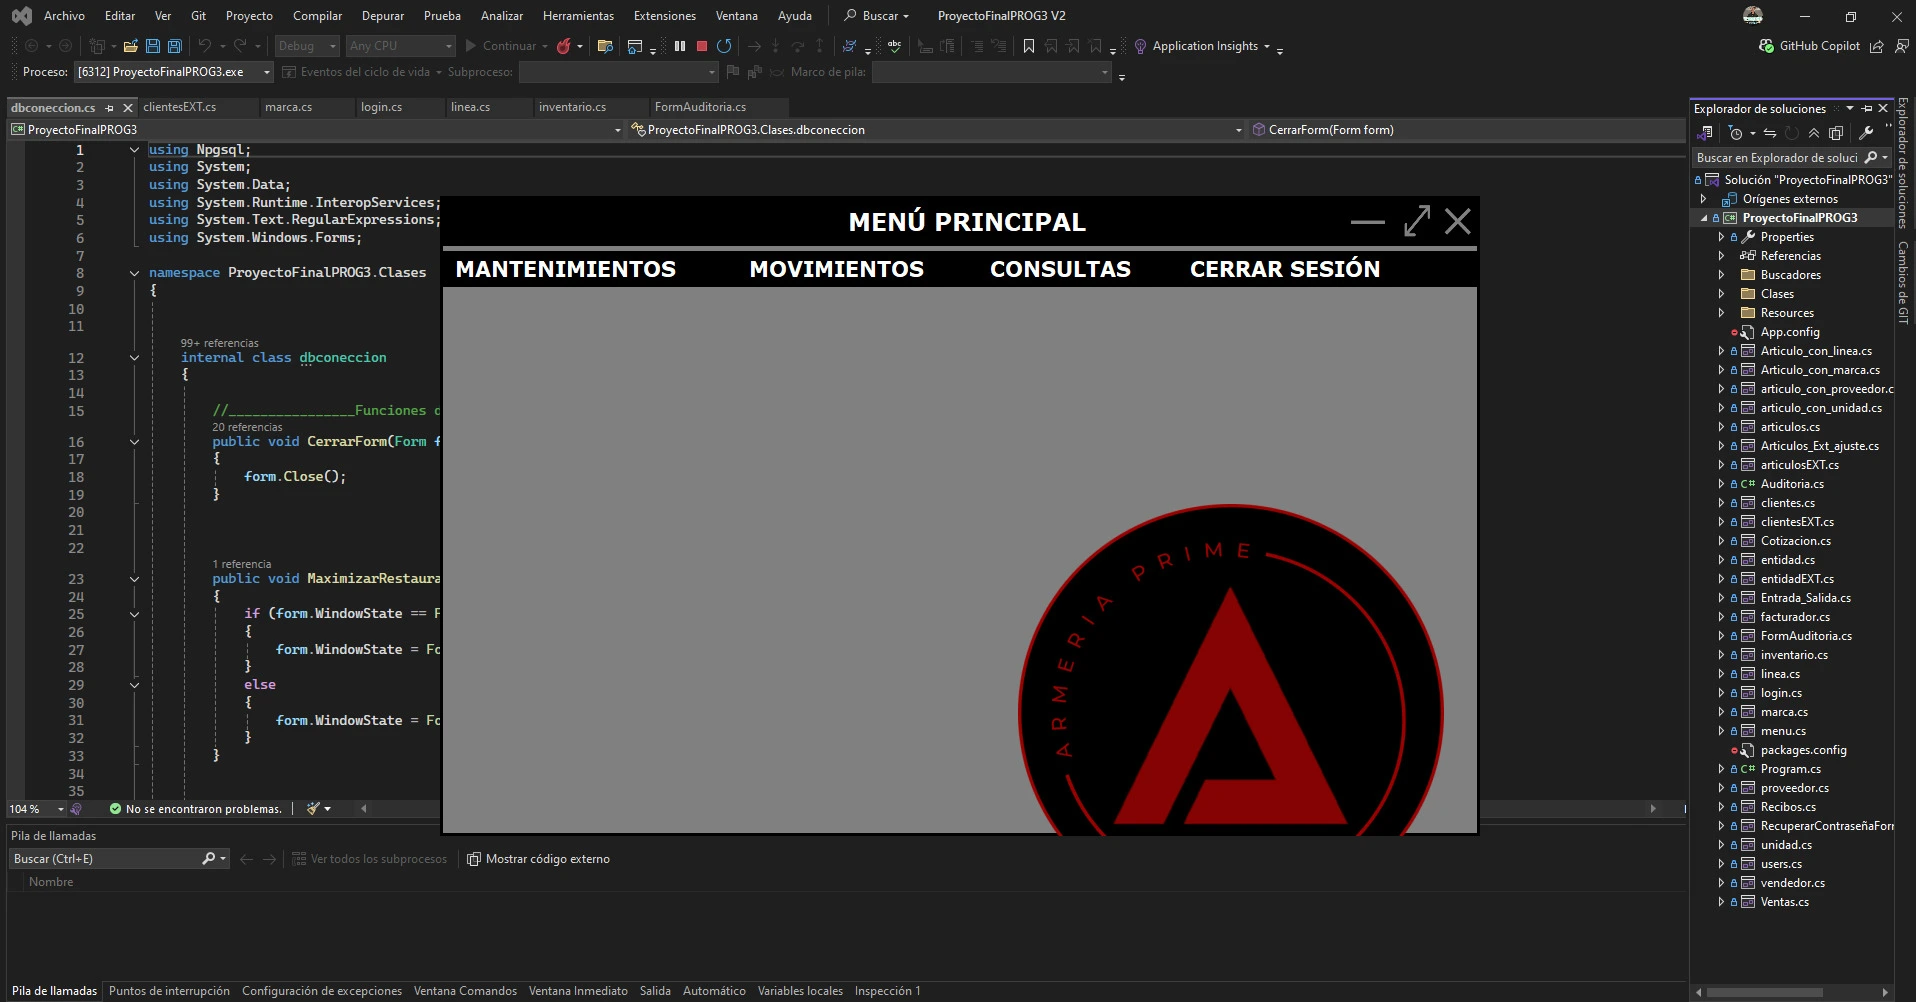Click the code cleanup broom icon
This screenshot has width=1916, height=1002.
point(314,809)
